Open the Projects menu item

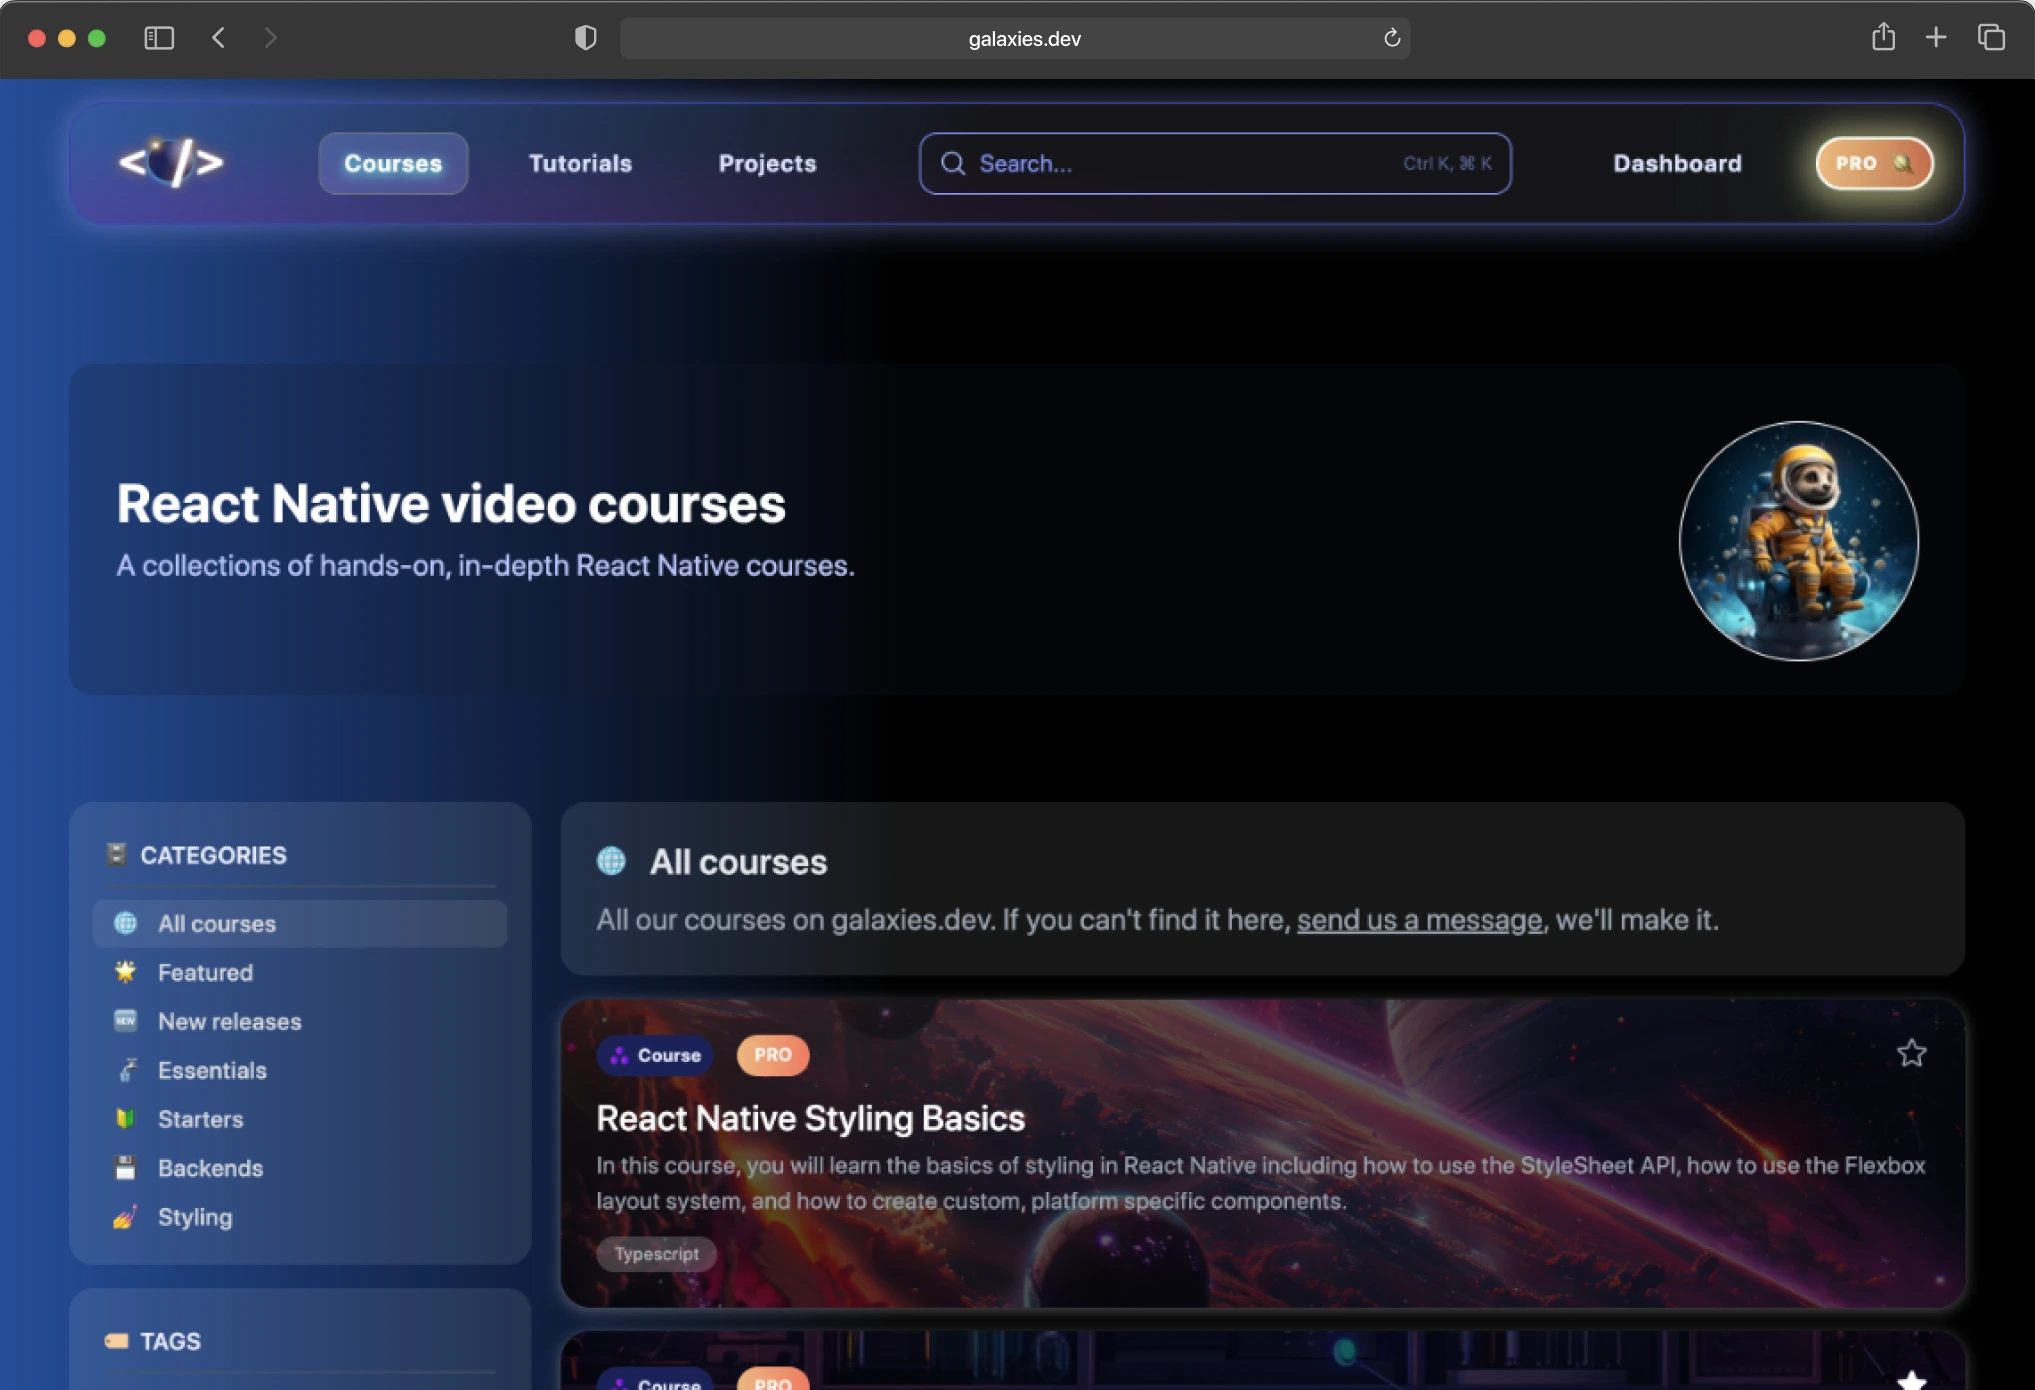click(766, 163)
